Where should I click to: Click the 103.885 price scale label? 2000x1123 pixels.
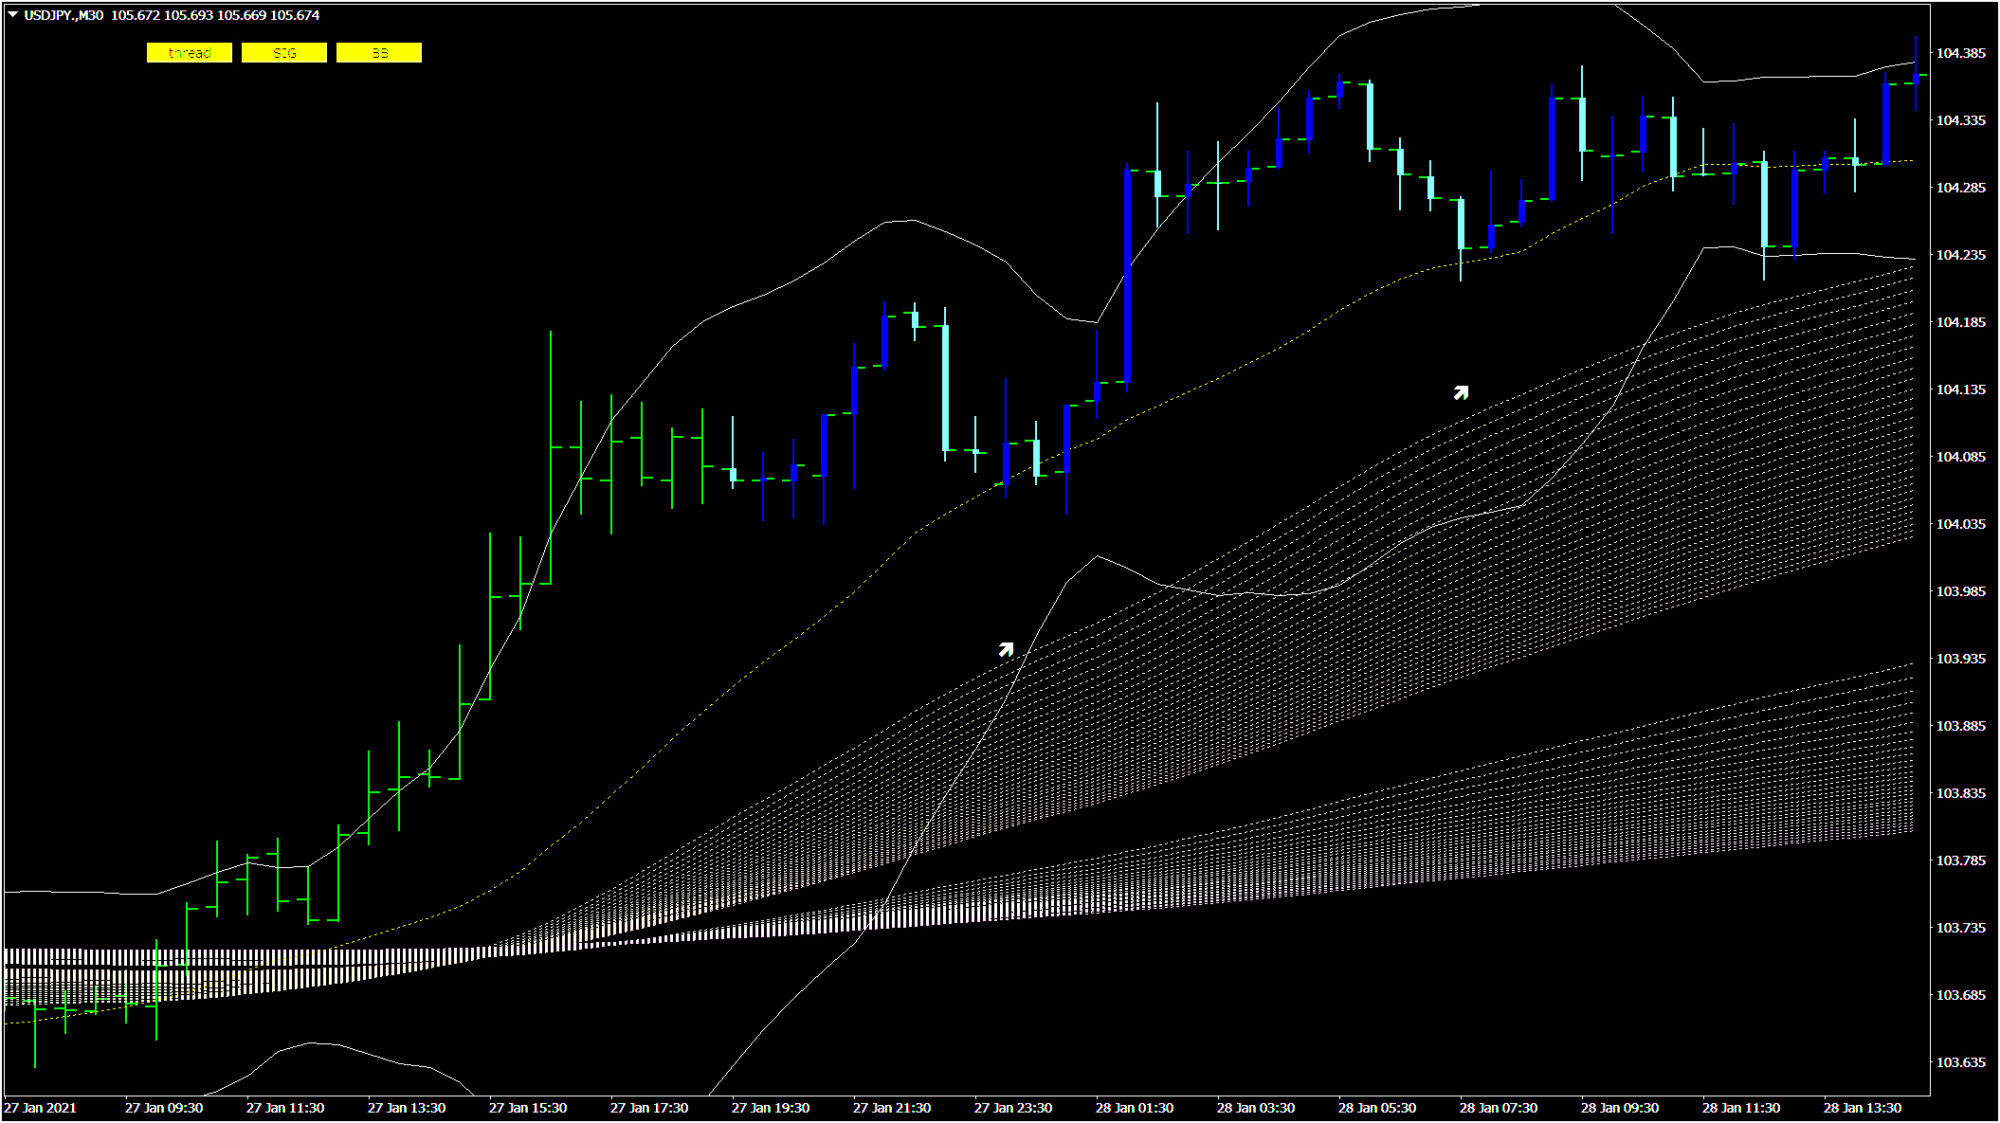1961,726
